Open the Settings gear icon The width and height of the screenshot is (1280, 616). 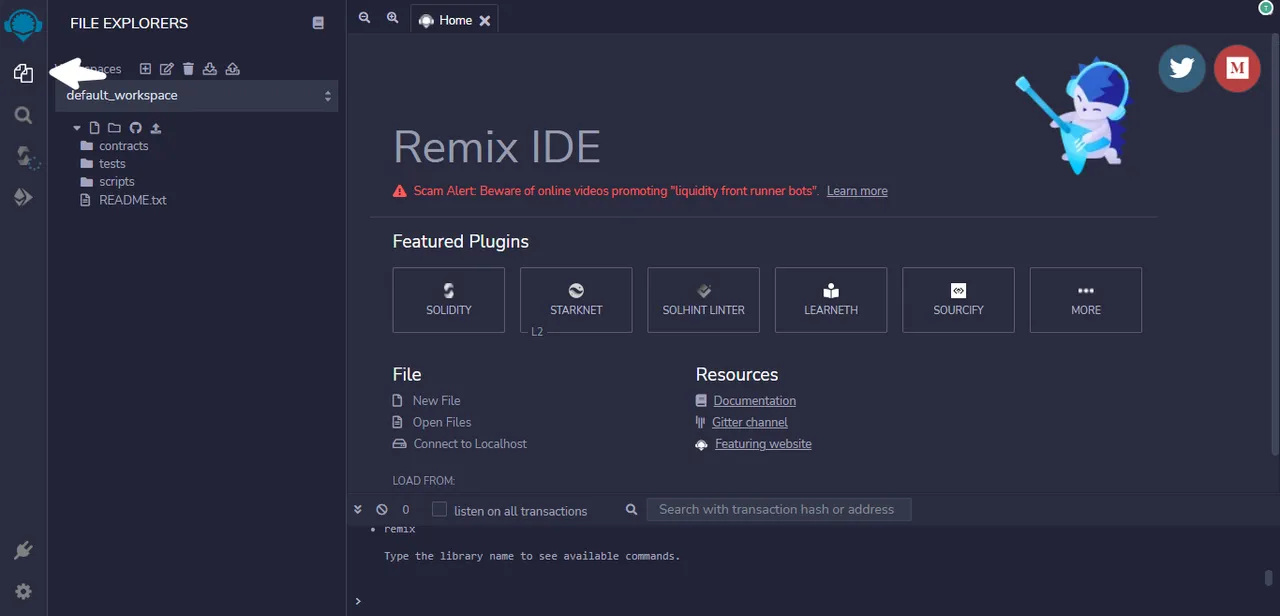(23, 591)
